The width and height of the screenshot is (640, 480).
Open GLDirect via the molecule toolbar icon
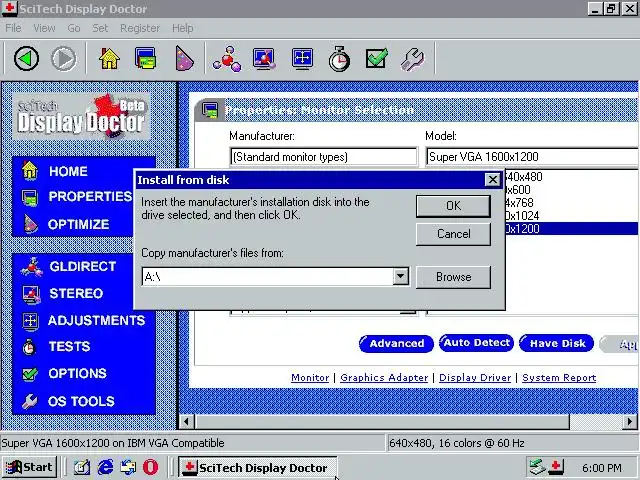(x=227, y=59)
